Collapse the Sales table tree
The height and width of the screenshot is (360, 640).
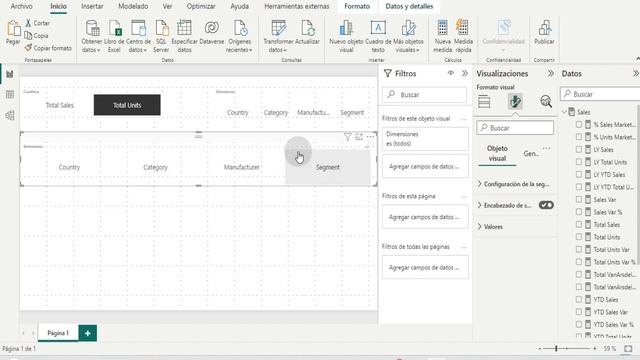click(564, 112)
